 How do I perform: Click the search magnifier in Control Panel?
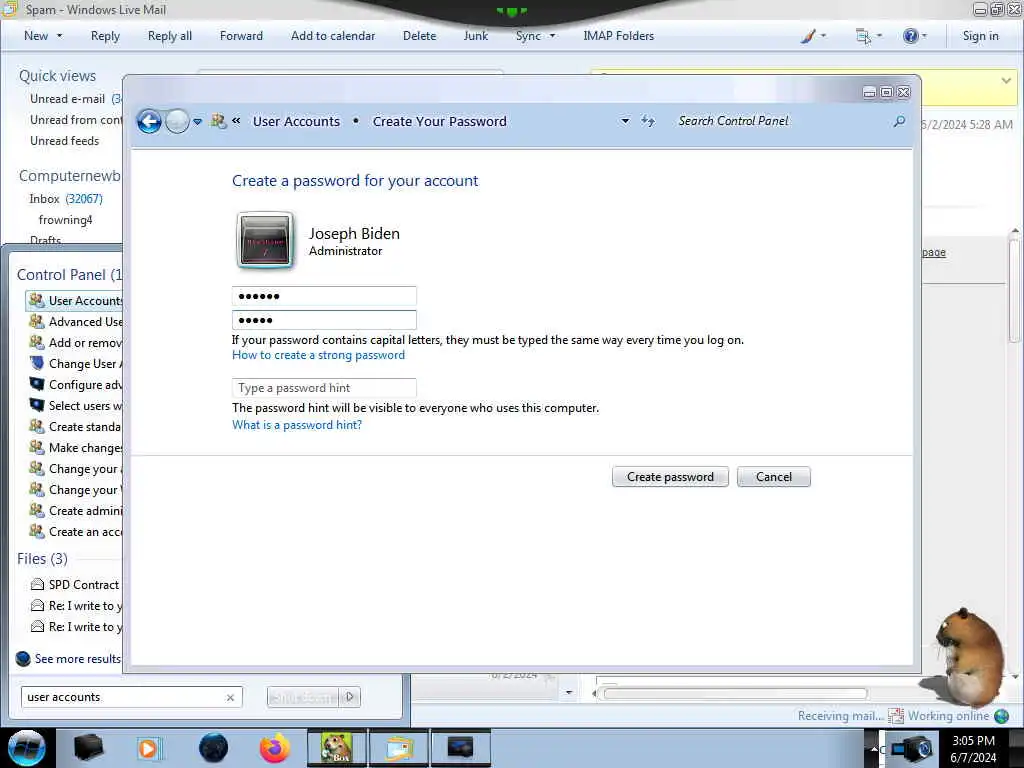[x=899, y=121]
